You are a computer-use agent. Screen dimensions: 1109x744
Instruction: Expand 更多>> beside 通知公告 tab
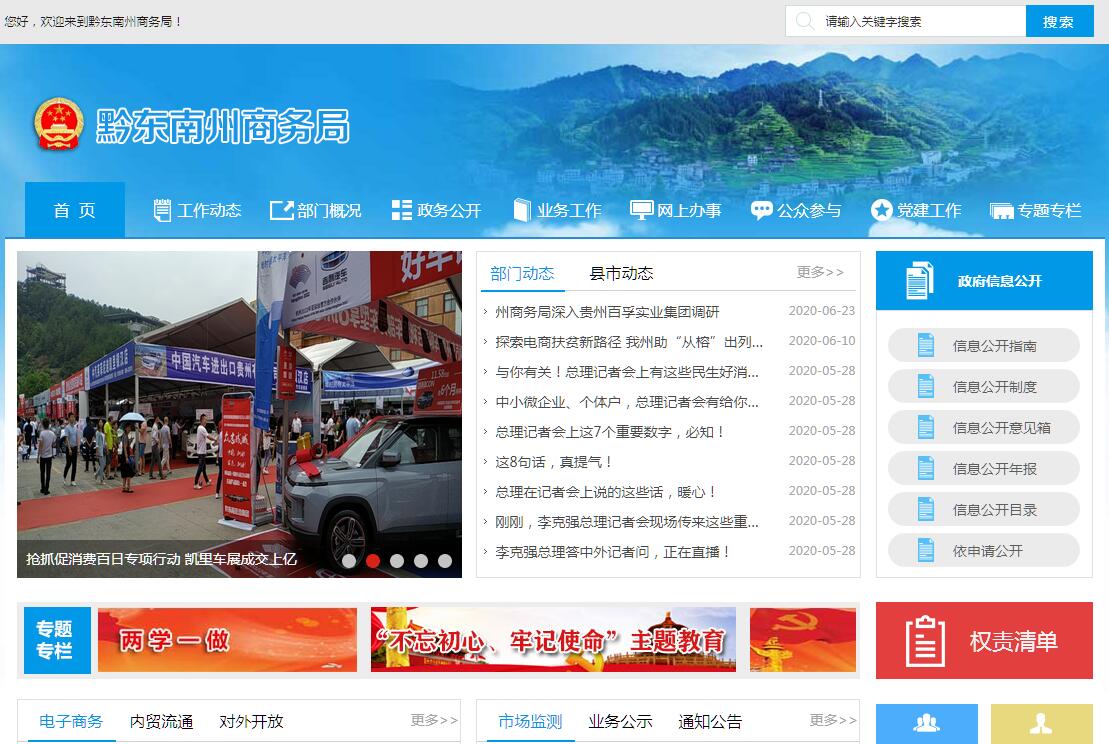tap(833, 720)
